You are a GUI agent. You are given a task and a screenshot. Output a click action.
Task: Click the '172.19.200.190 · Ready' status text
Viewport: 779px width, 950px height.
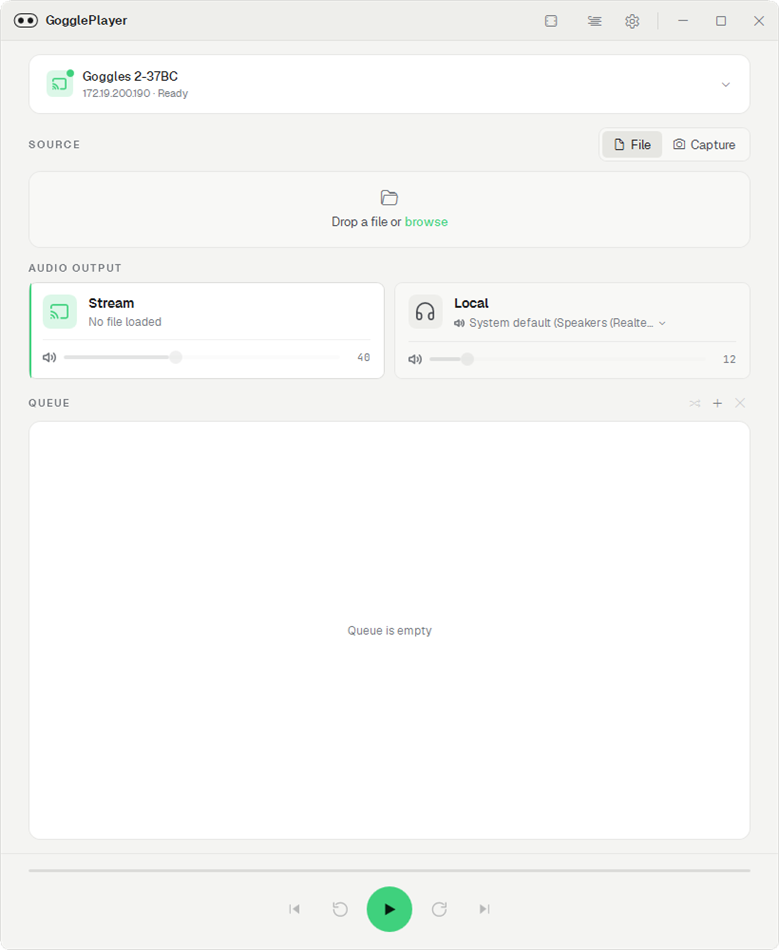135,93
